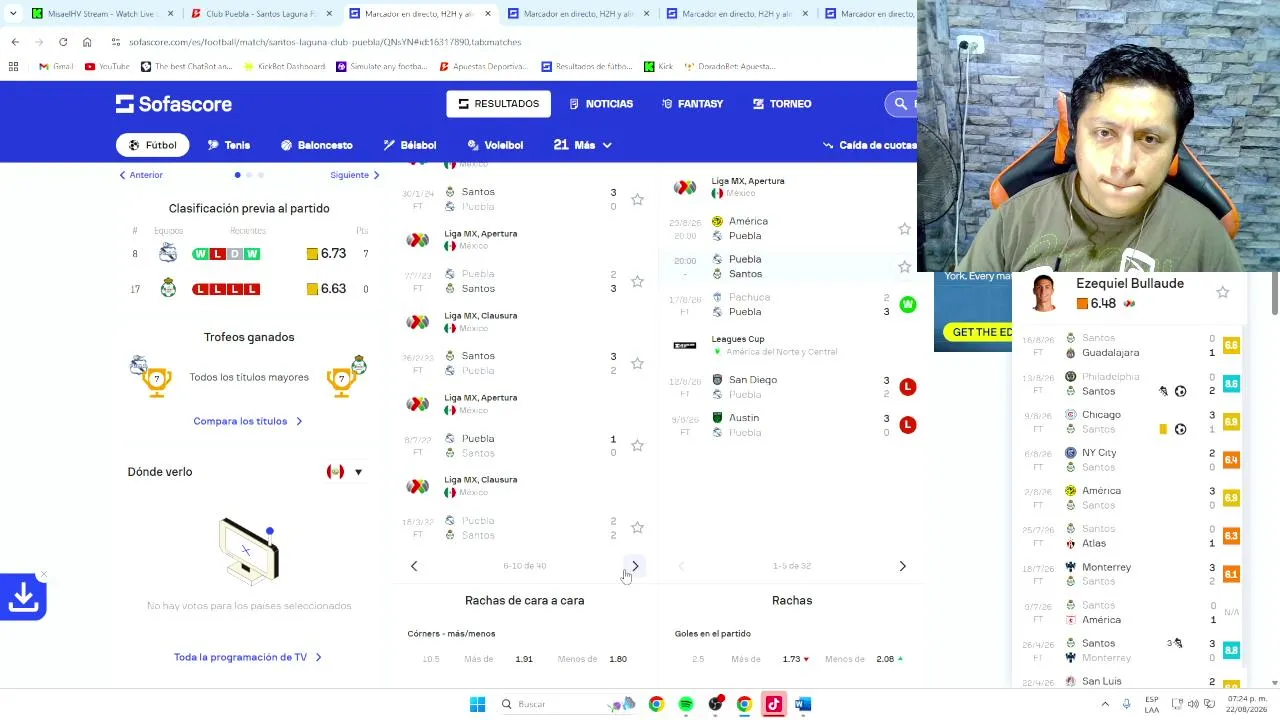Viewport: 1280px width, 720px height.
Task: Favorite player Ezequiel Bullaude
Action: pos(1222,292)
